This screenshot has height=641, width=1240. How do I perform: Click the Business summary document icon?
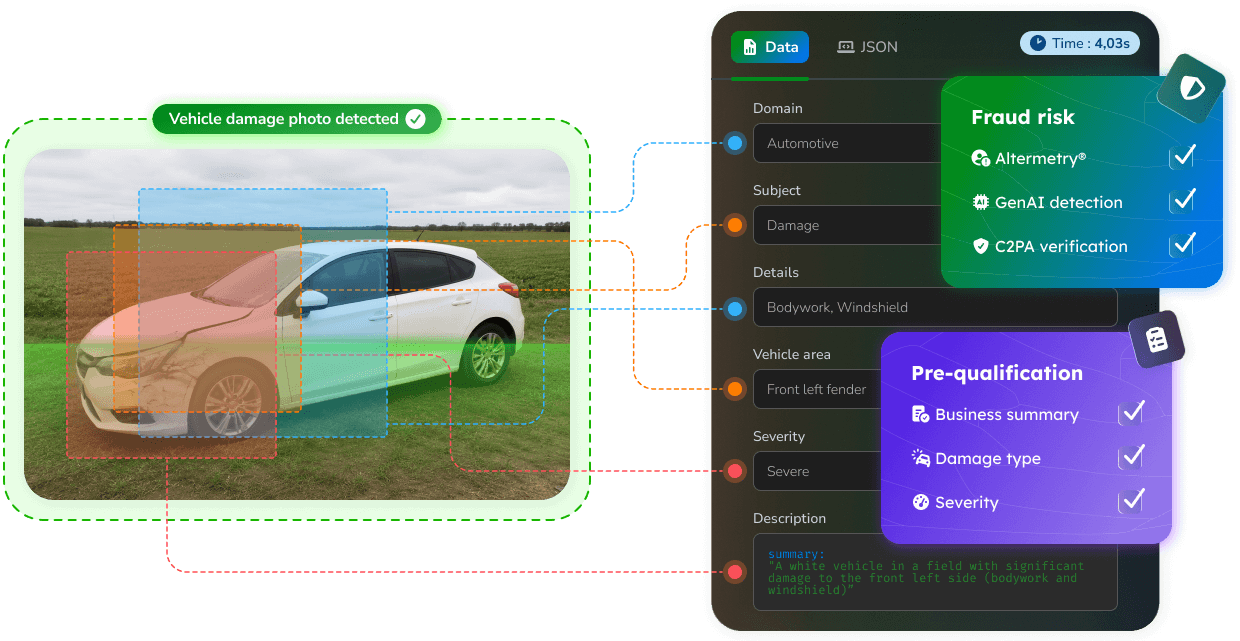click(x=920, y=414)
